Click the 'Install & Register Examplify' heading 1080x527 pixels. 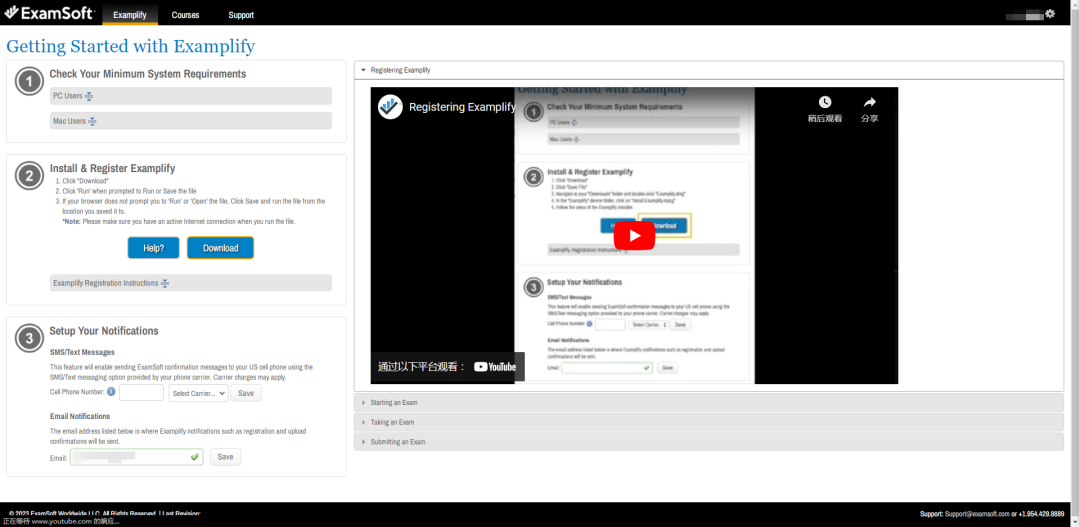click(112, 168)
